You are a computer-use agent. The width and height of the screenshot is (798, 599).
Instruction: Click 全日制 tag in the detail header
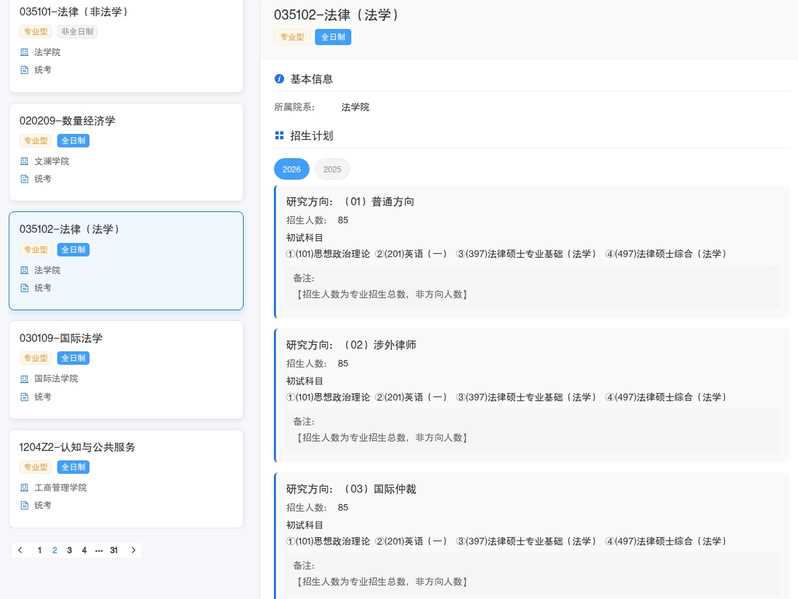(x=333, y=37)
